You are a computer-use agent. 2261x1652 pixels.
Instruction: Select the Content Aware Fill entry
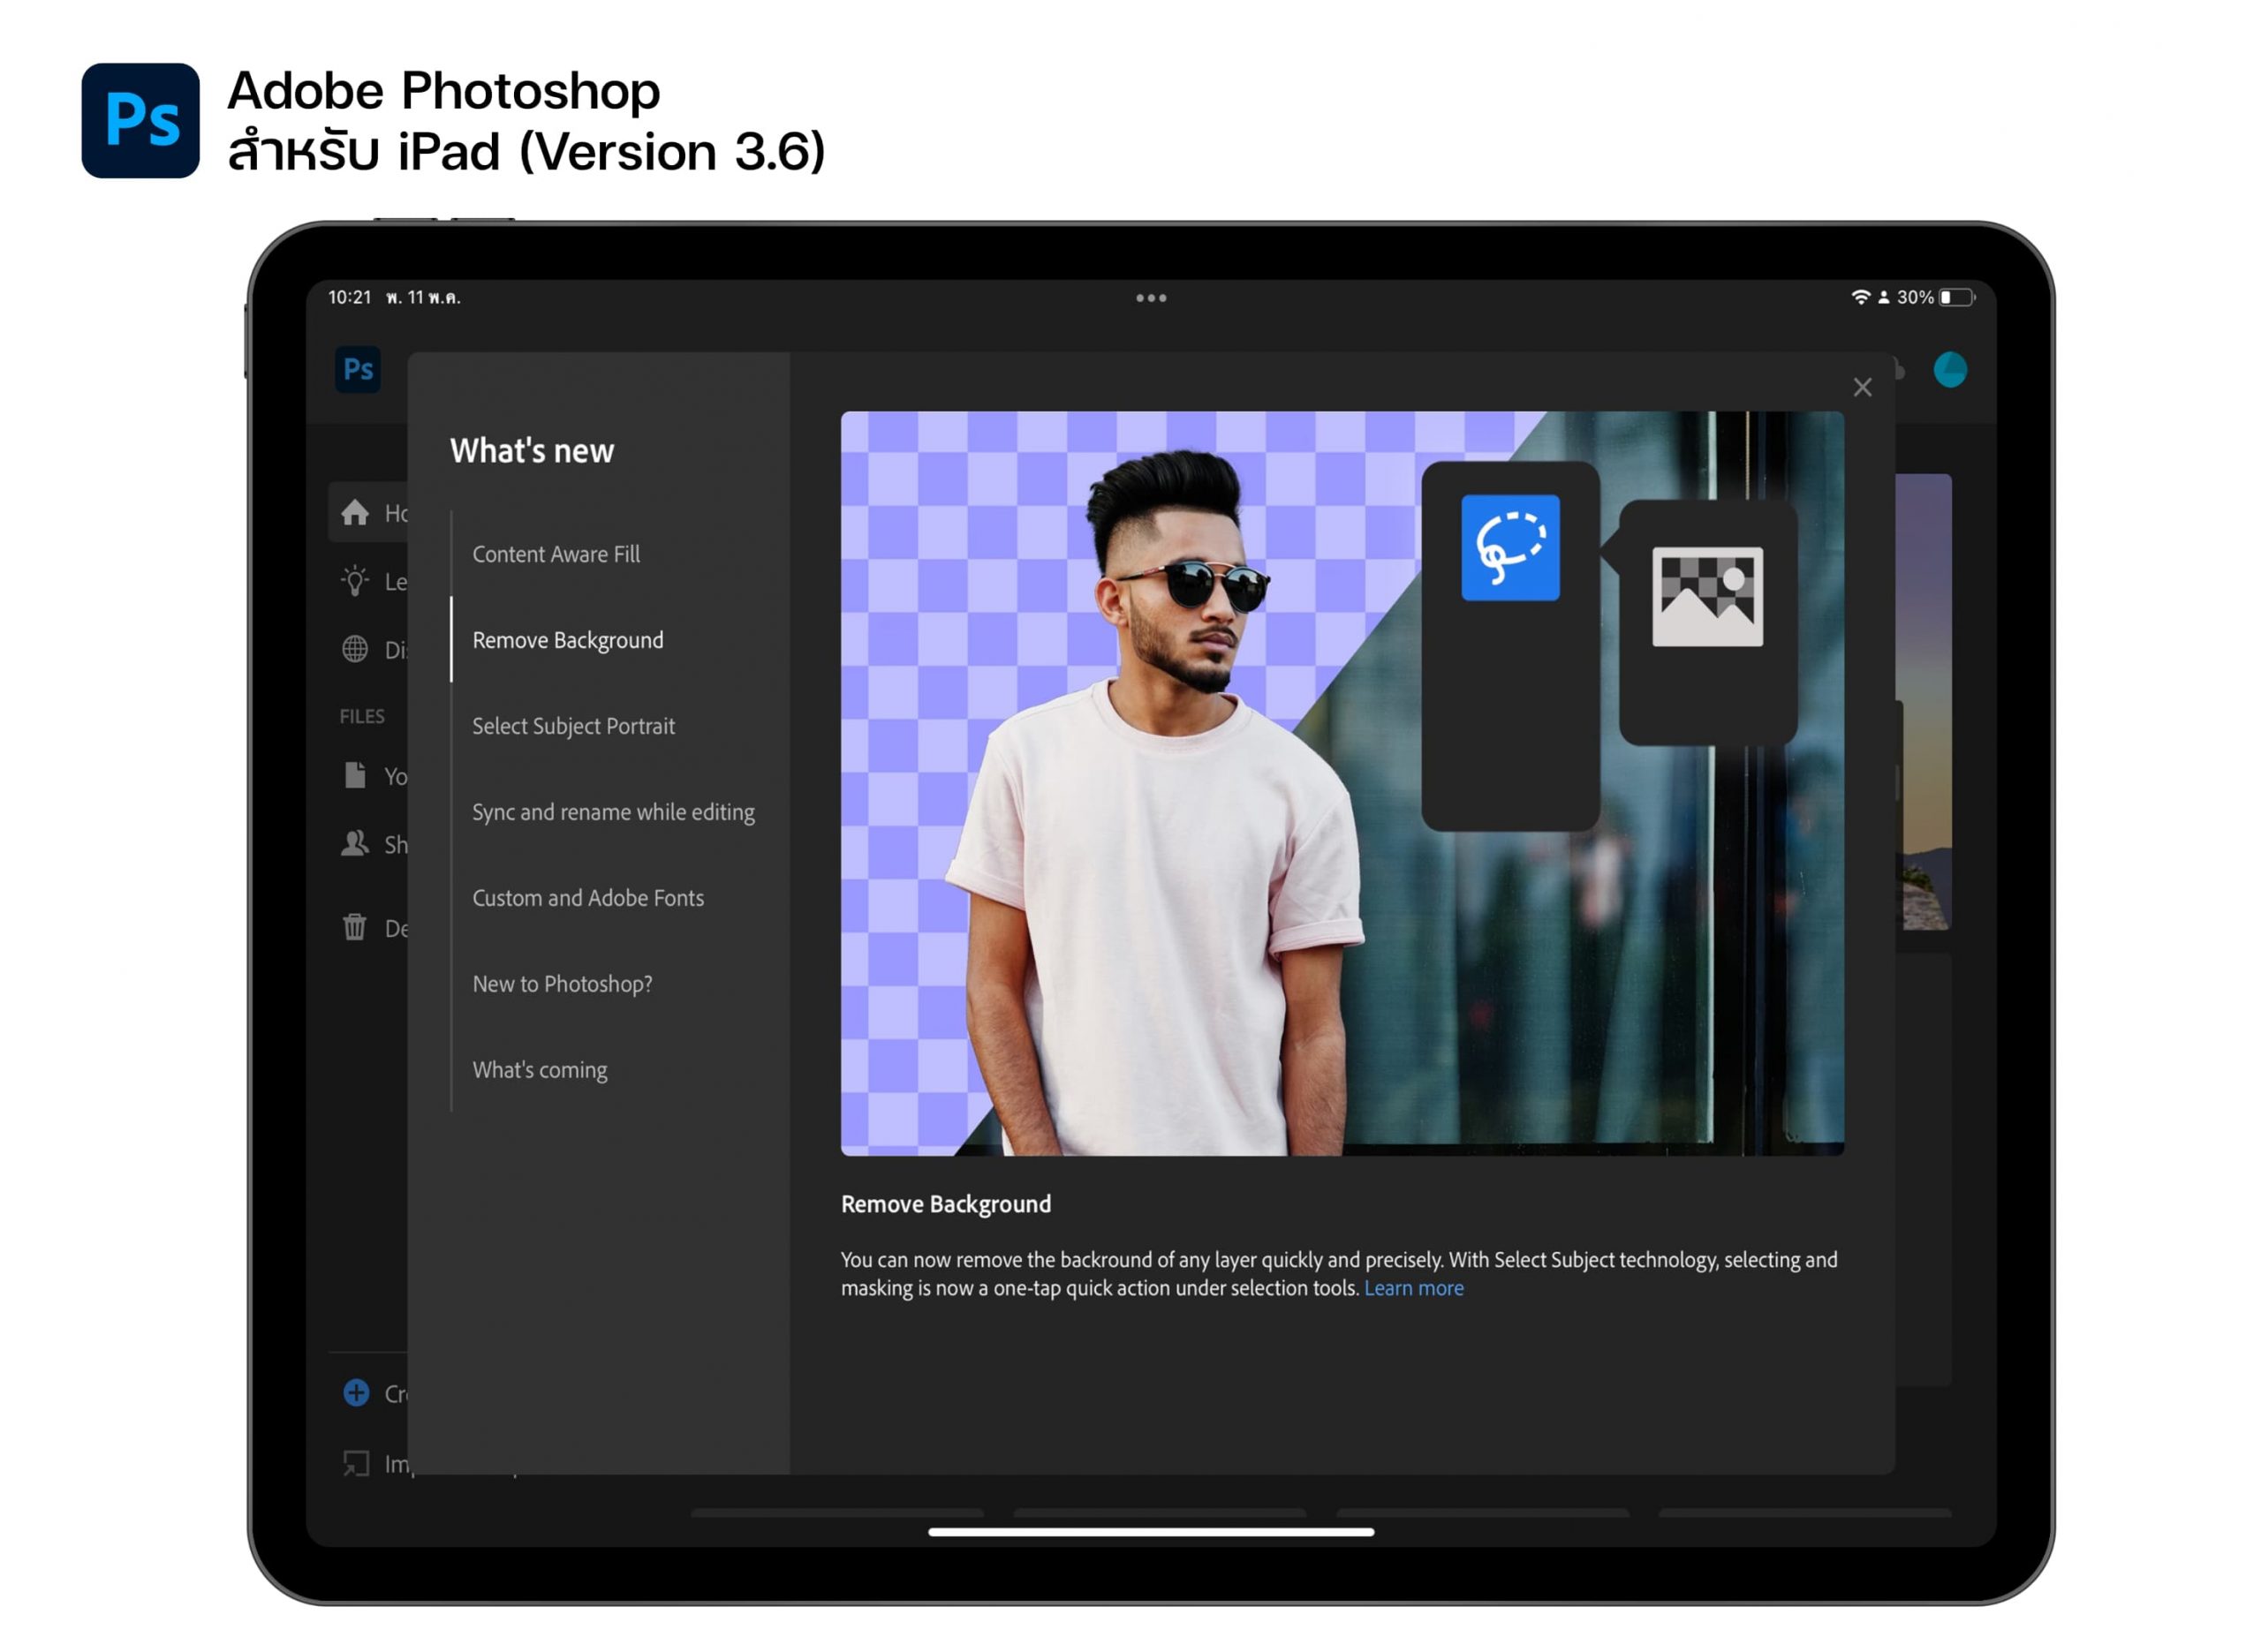(x=556, y=554)
